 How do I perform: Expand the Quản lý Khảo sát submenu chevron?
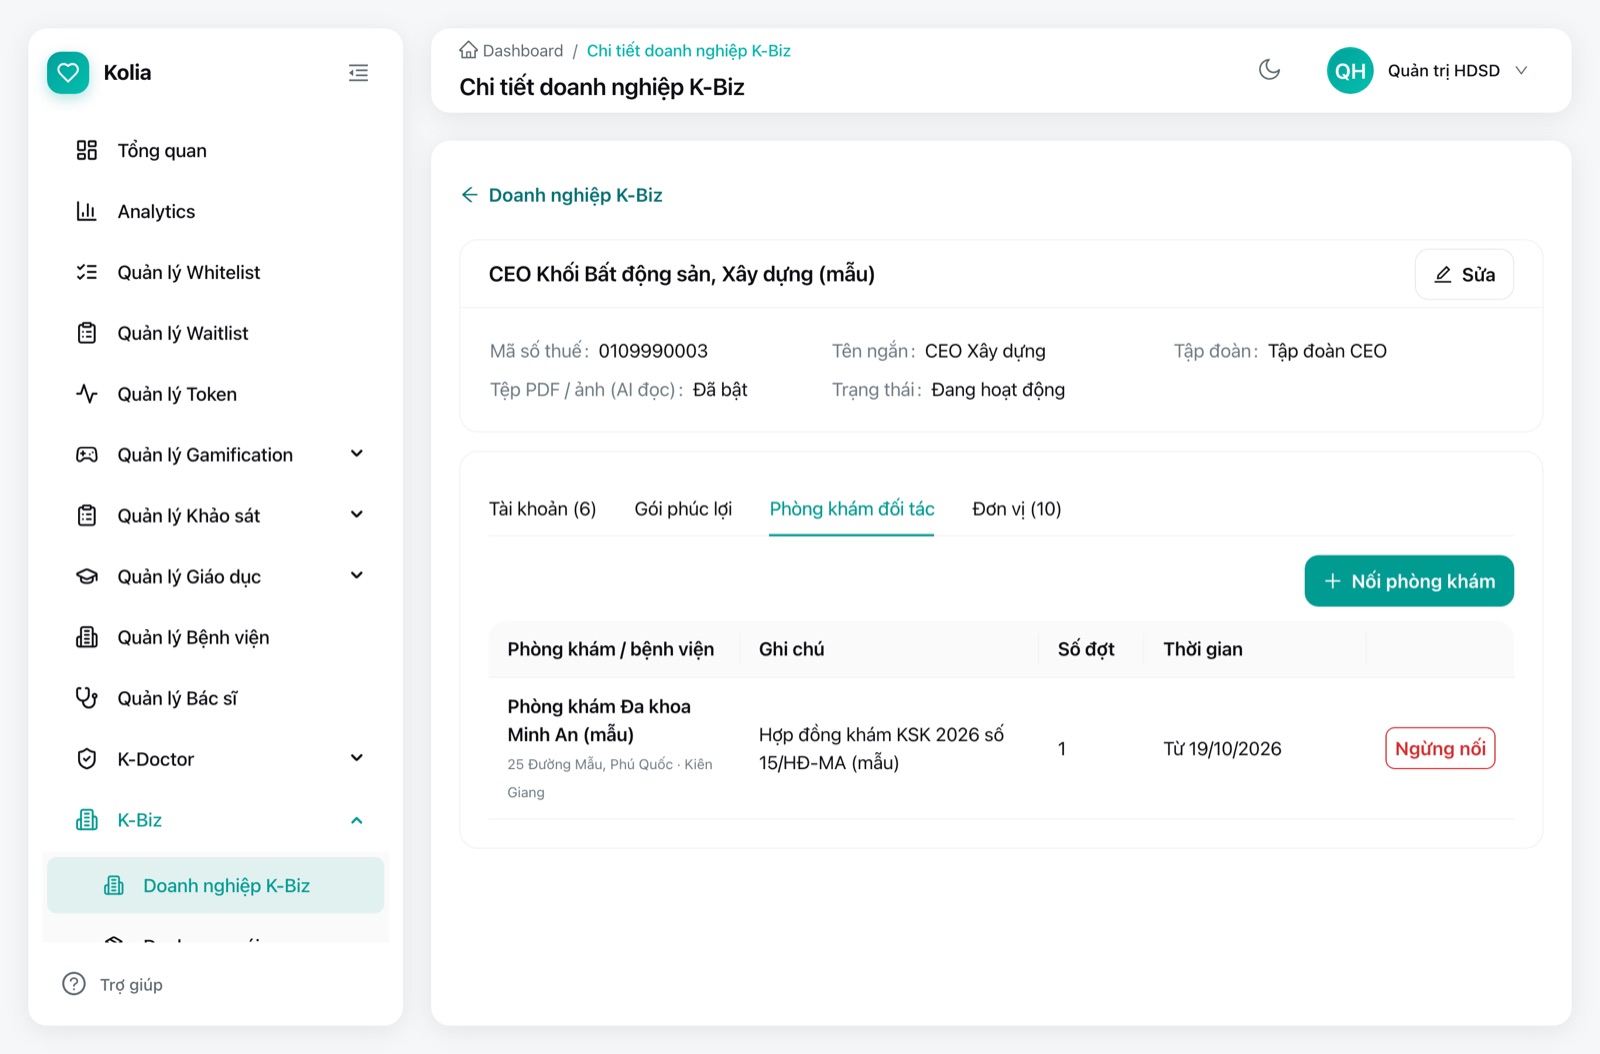(x=357, y=515)
